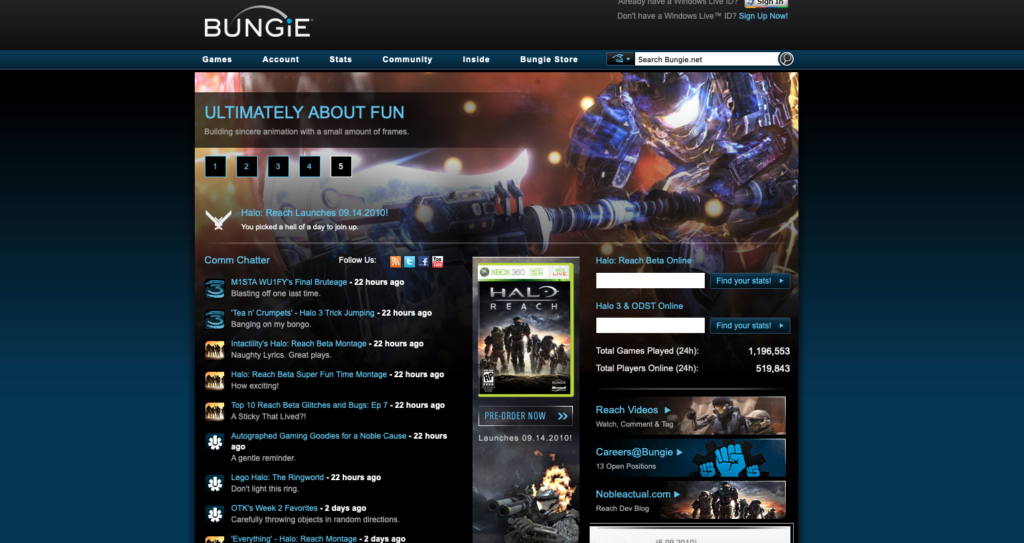Click the Sign Up Now! link
The width and height of the screenshot is (1024, 543).
pos(763,16)
